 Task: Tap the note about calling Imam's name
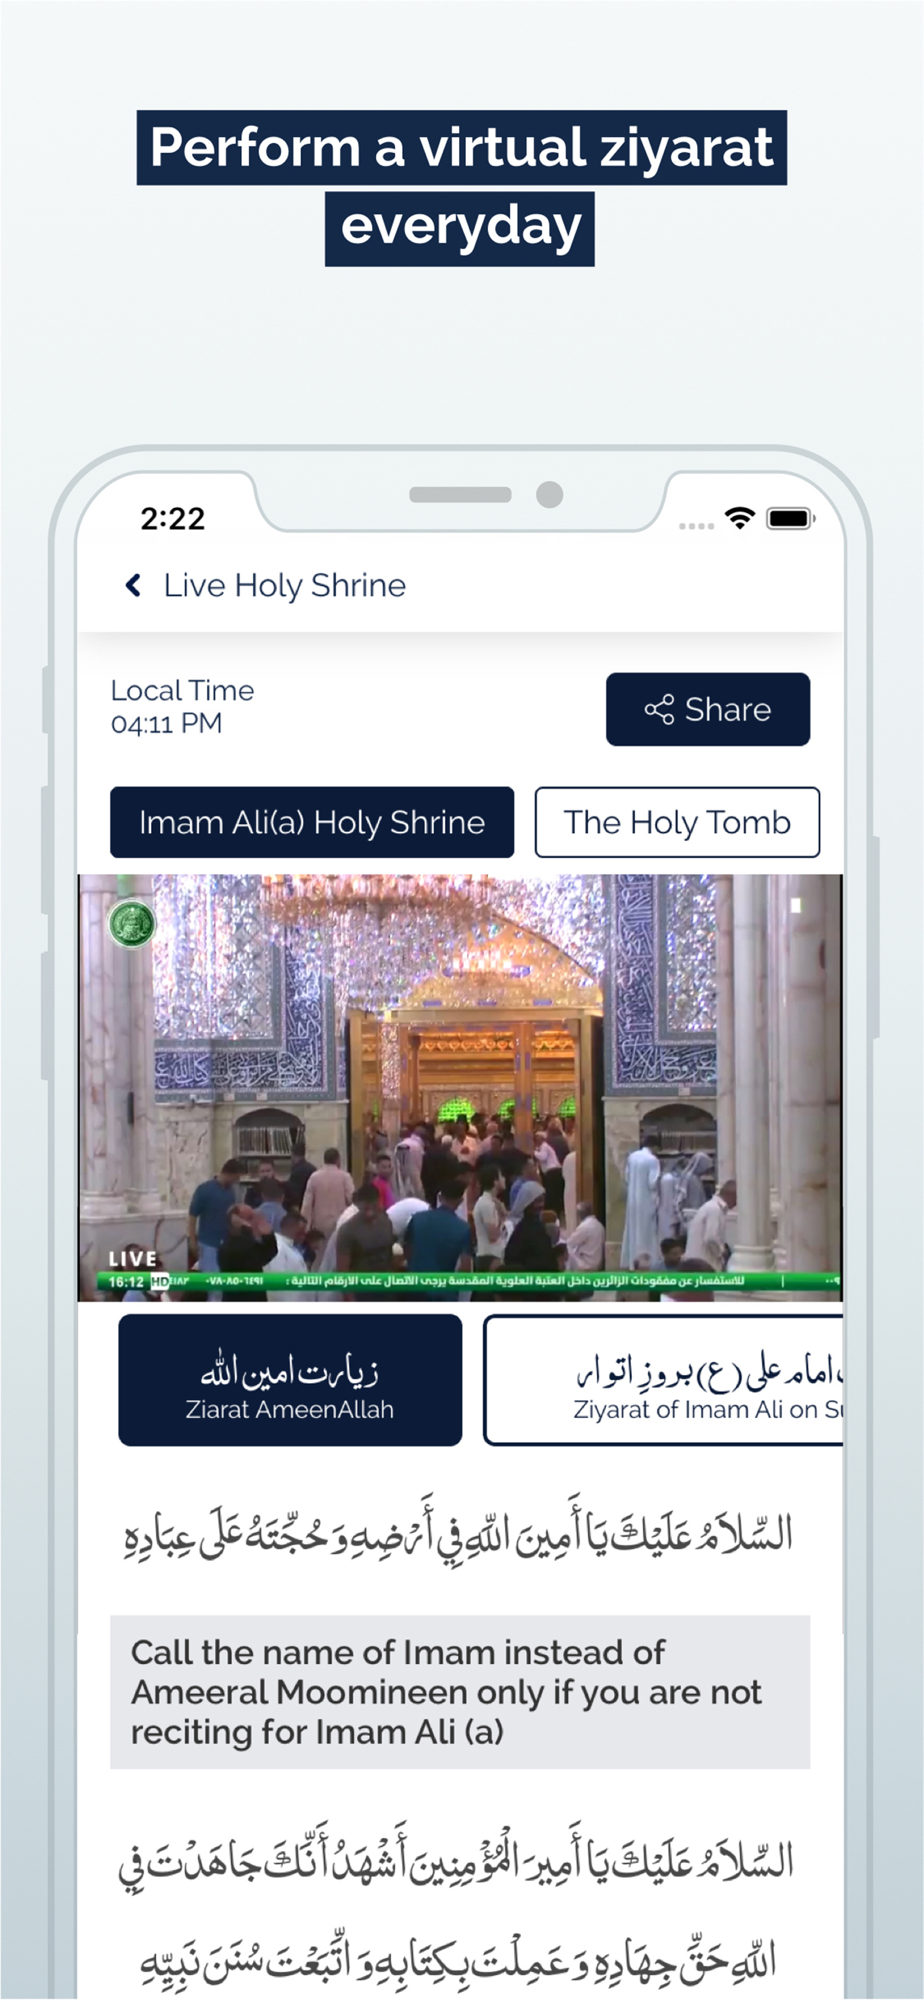(x=460, y=1692)
